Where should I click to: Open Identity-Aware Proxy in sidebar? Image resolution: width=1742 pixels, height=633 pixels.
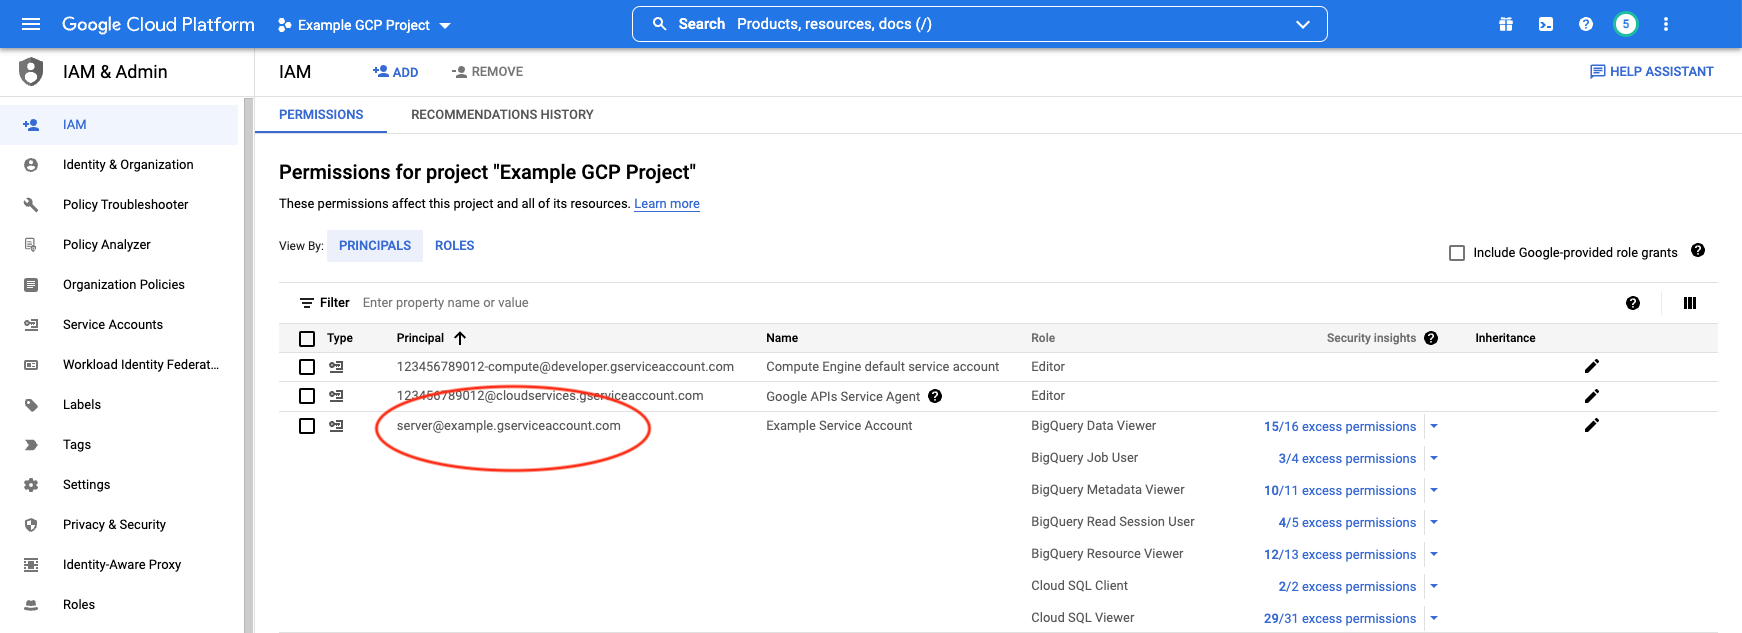pos(120,565)
